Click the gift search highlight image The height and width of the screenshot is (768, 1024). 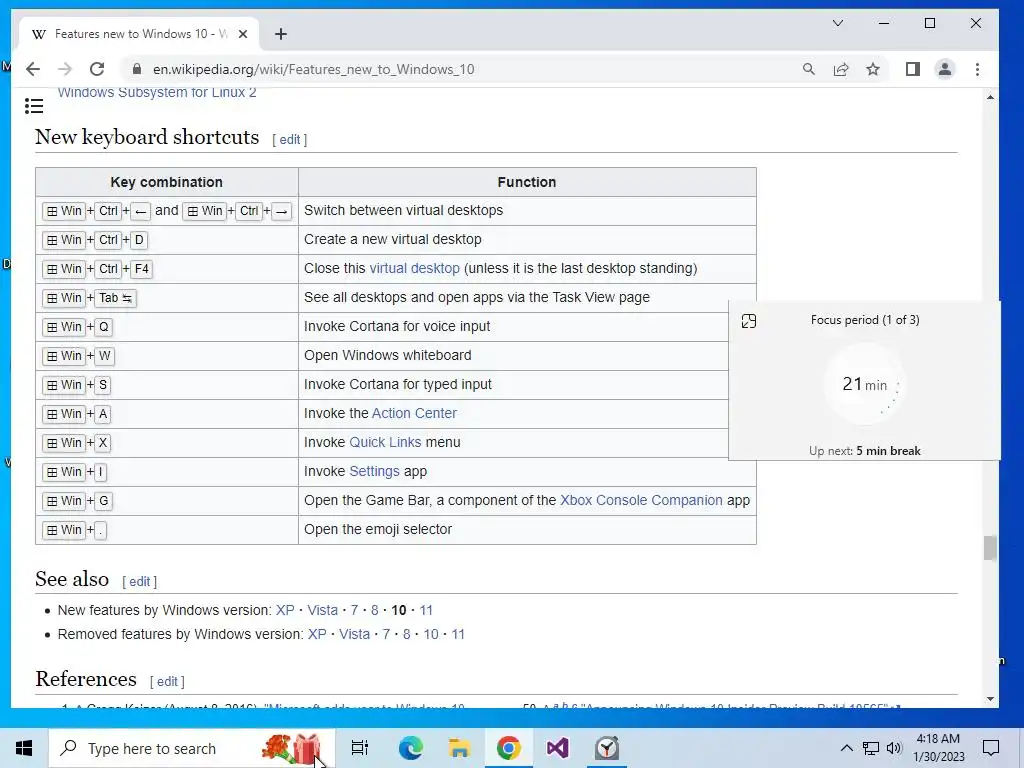[x=292, y=748]
